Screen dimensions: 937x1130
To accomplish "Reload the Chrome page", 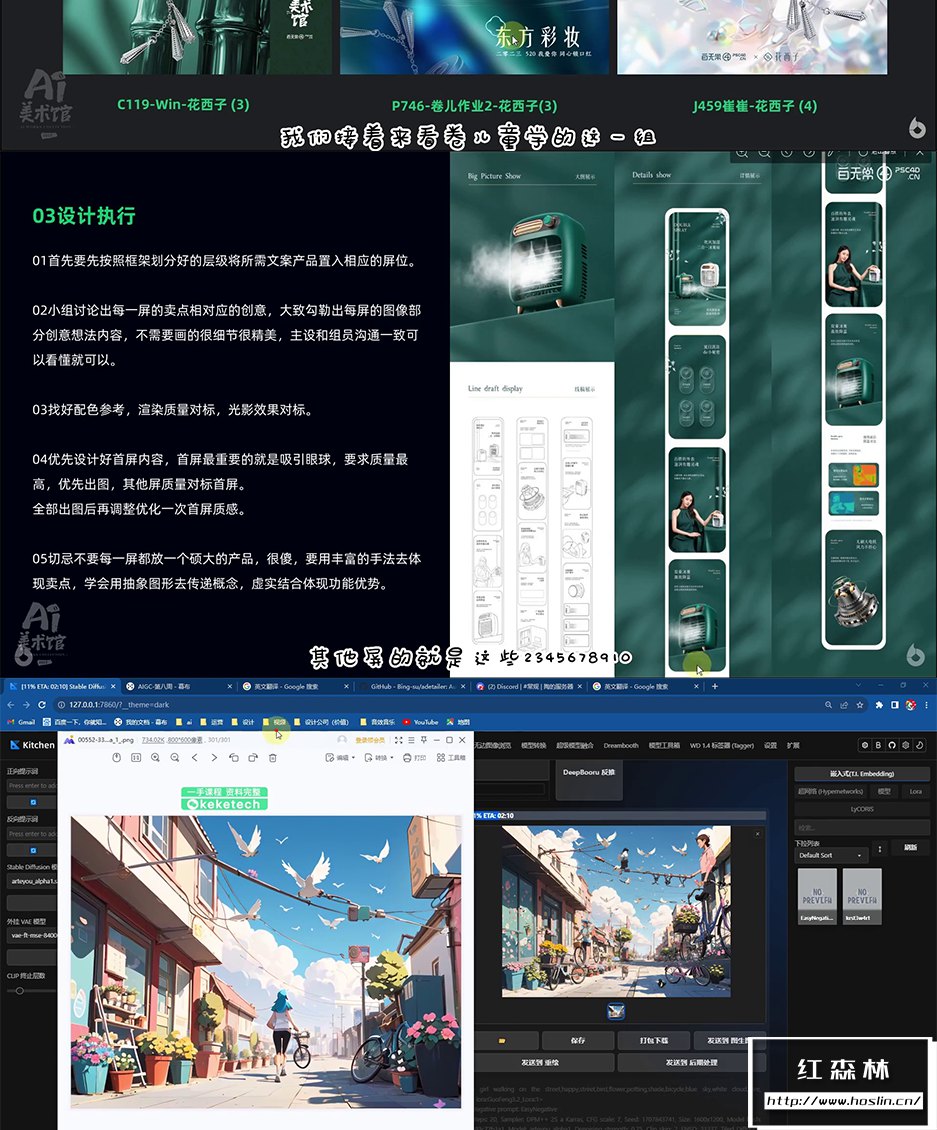I will pyautogui.click(x=42, y=705).
